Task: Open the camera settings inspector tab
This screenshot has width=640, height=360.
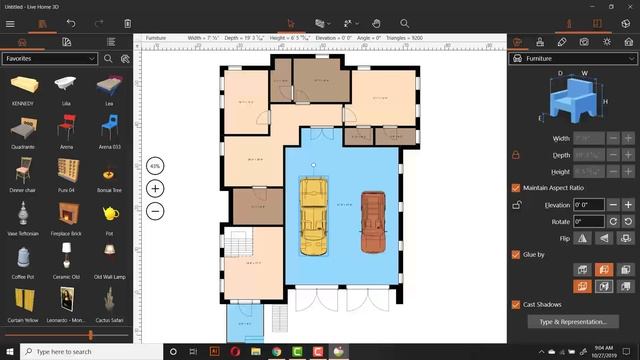Action: 584,42
